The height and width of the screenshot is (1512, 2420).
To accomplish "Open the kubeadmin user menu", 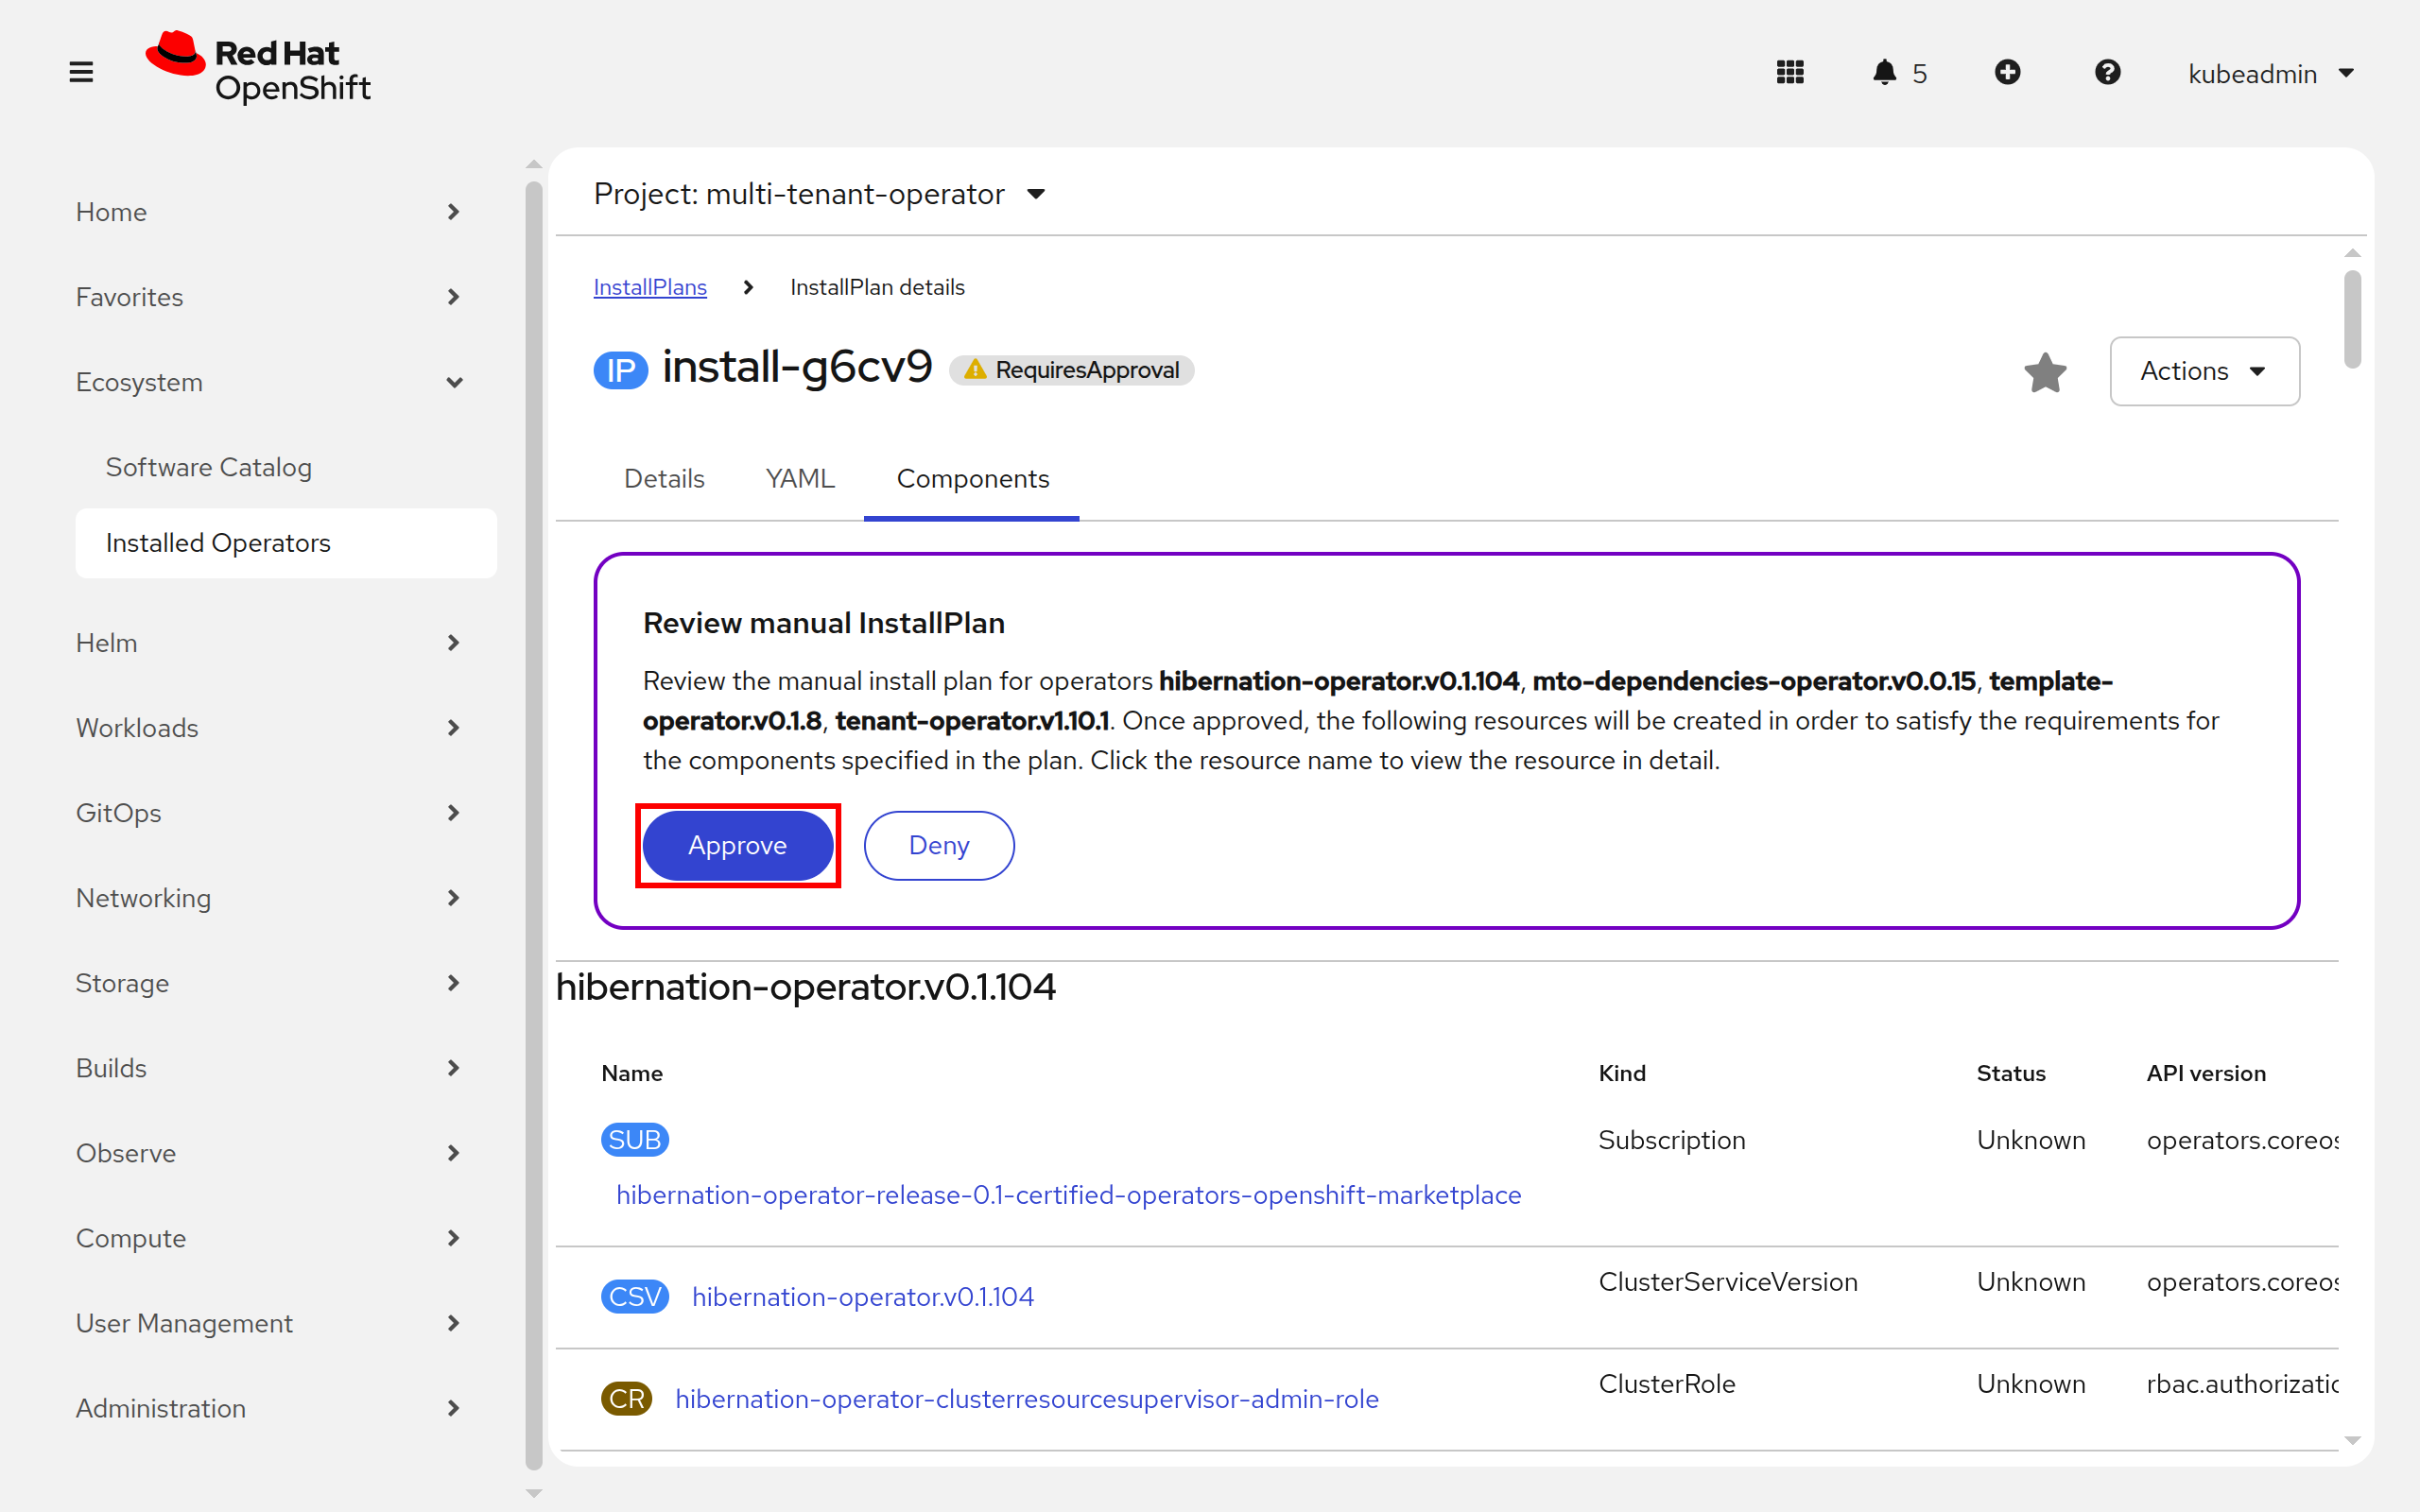I will click(x=2270, y=74).
